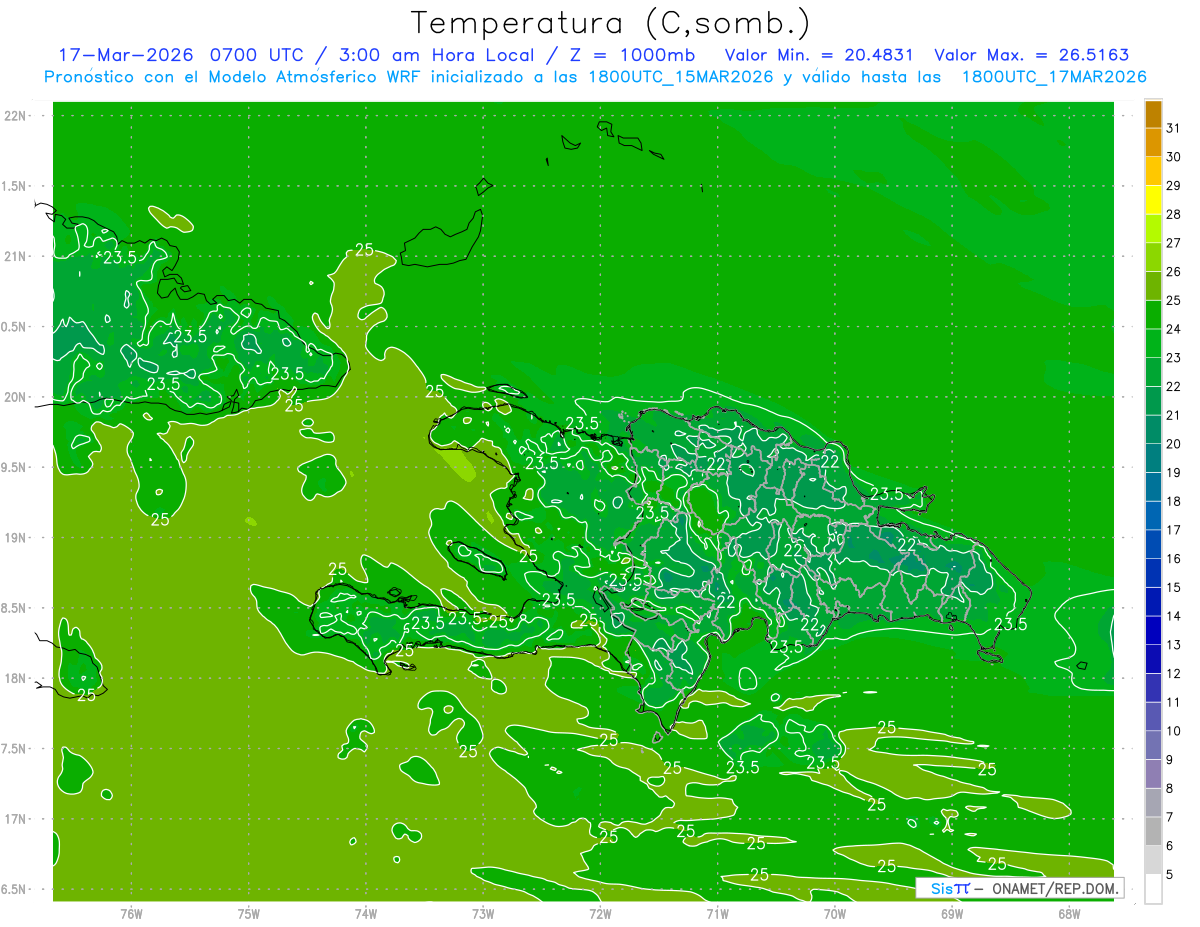Image resolution: width=1200 pixels, height=927 pixels.
Task: Click "Valor Max. = 26.5163" readout
Action: click(1031, 55)
